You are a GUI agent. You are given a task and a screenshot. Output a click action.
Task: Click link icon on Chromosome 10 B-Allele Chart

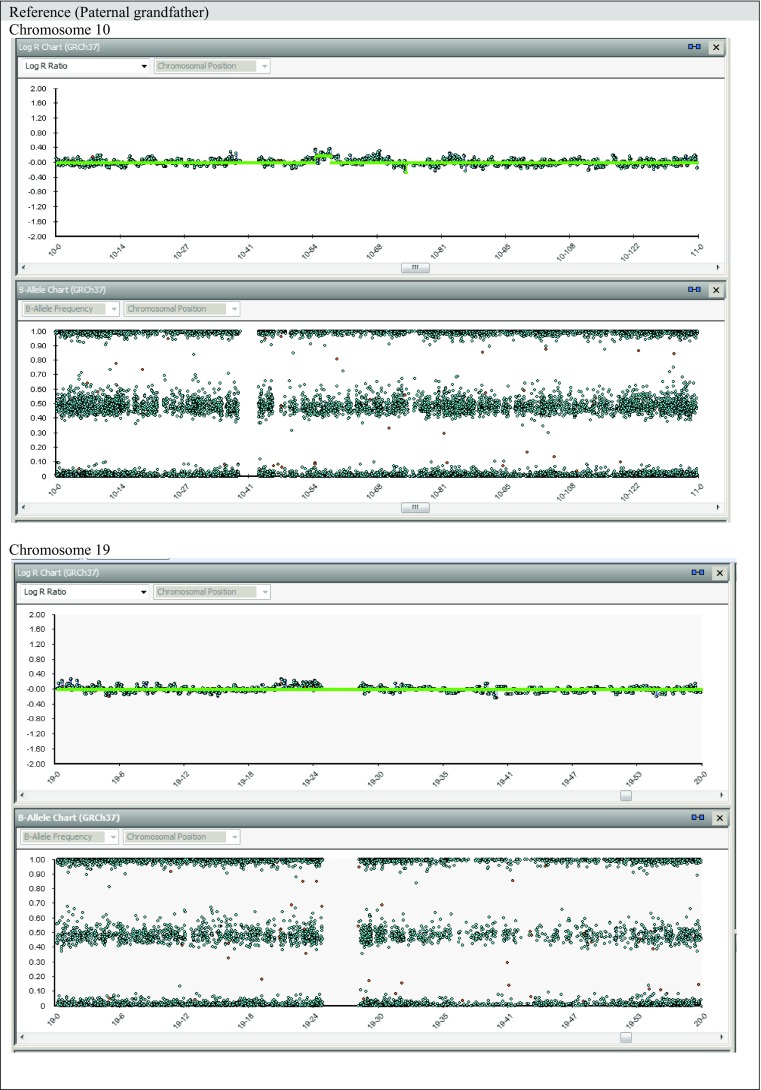[x=693, y=289]
